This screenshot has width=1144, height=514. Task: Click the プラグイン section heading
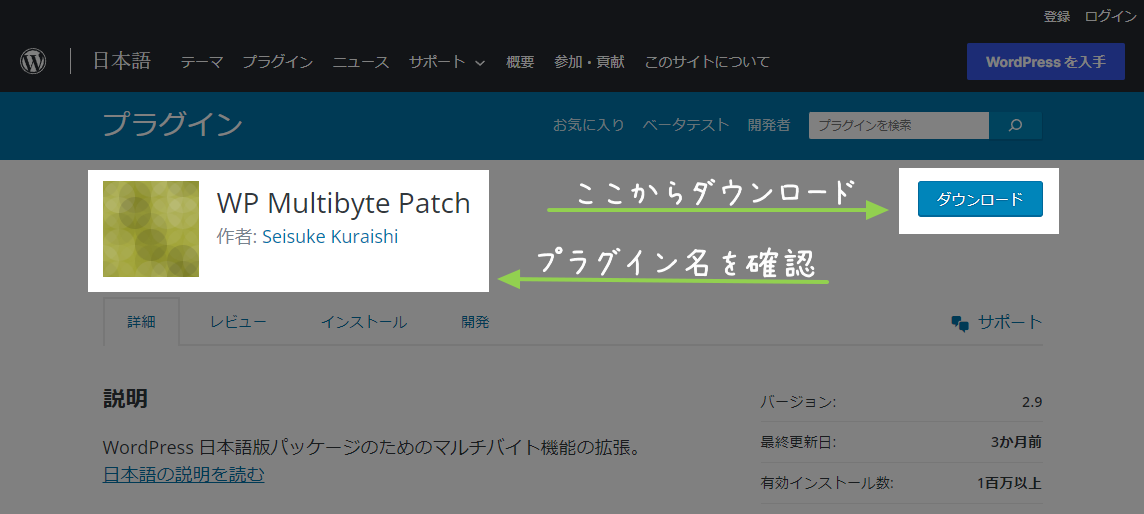(172, 125)
